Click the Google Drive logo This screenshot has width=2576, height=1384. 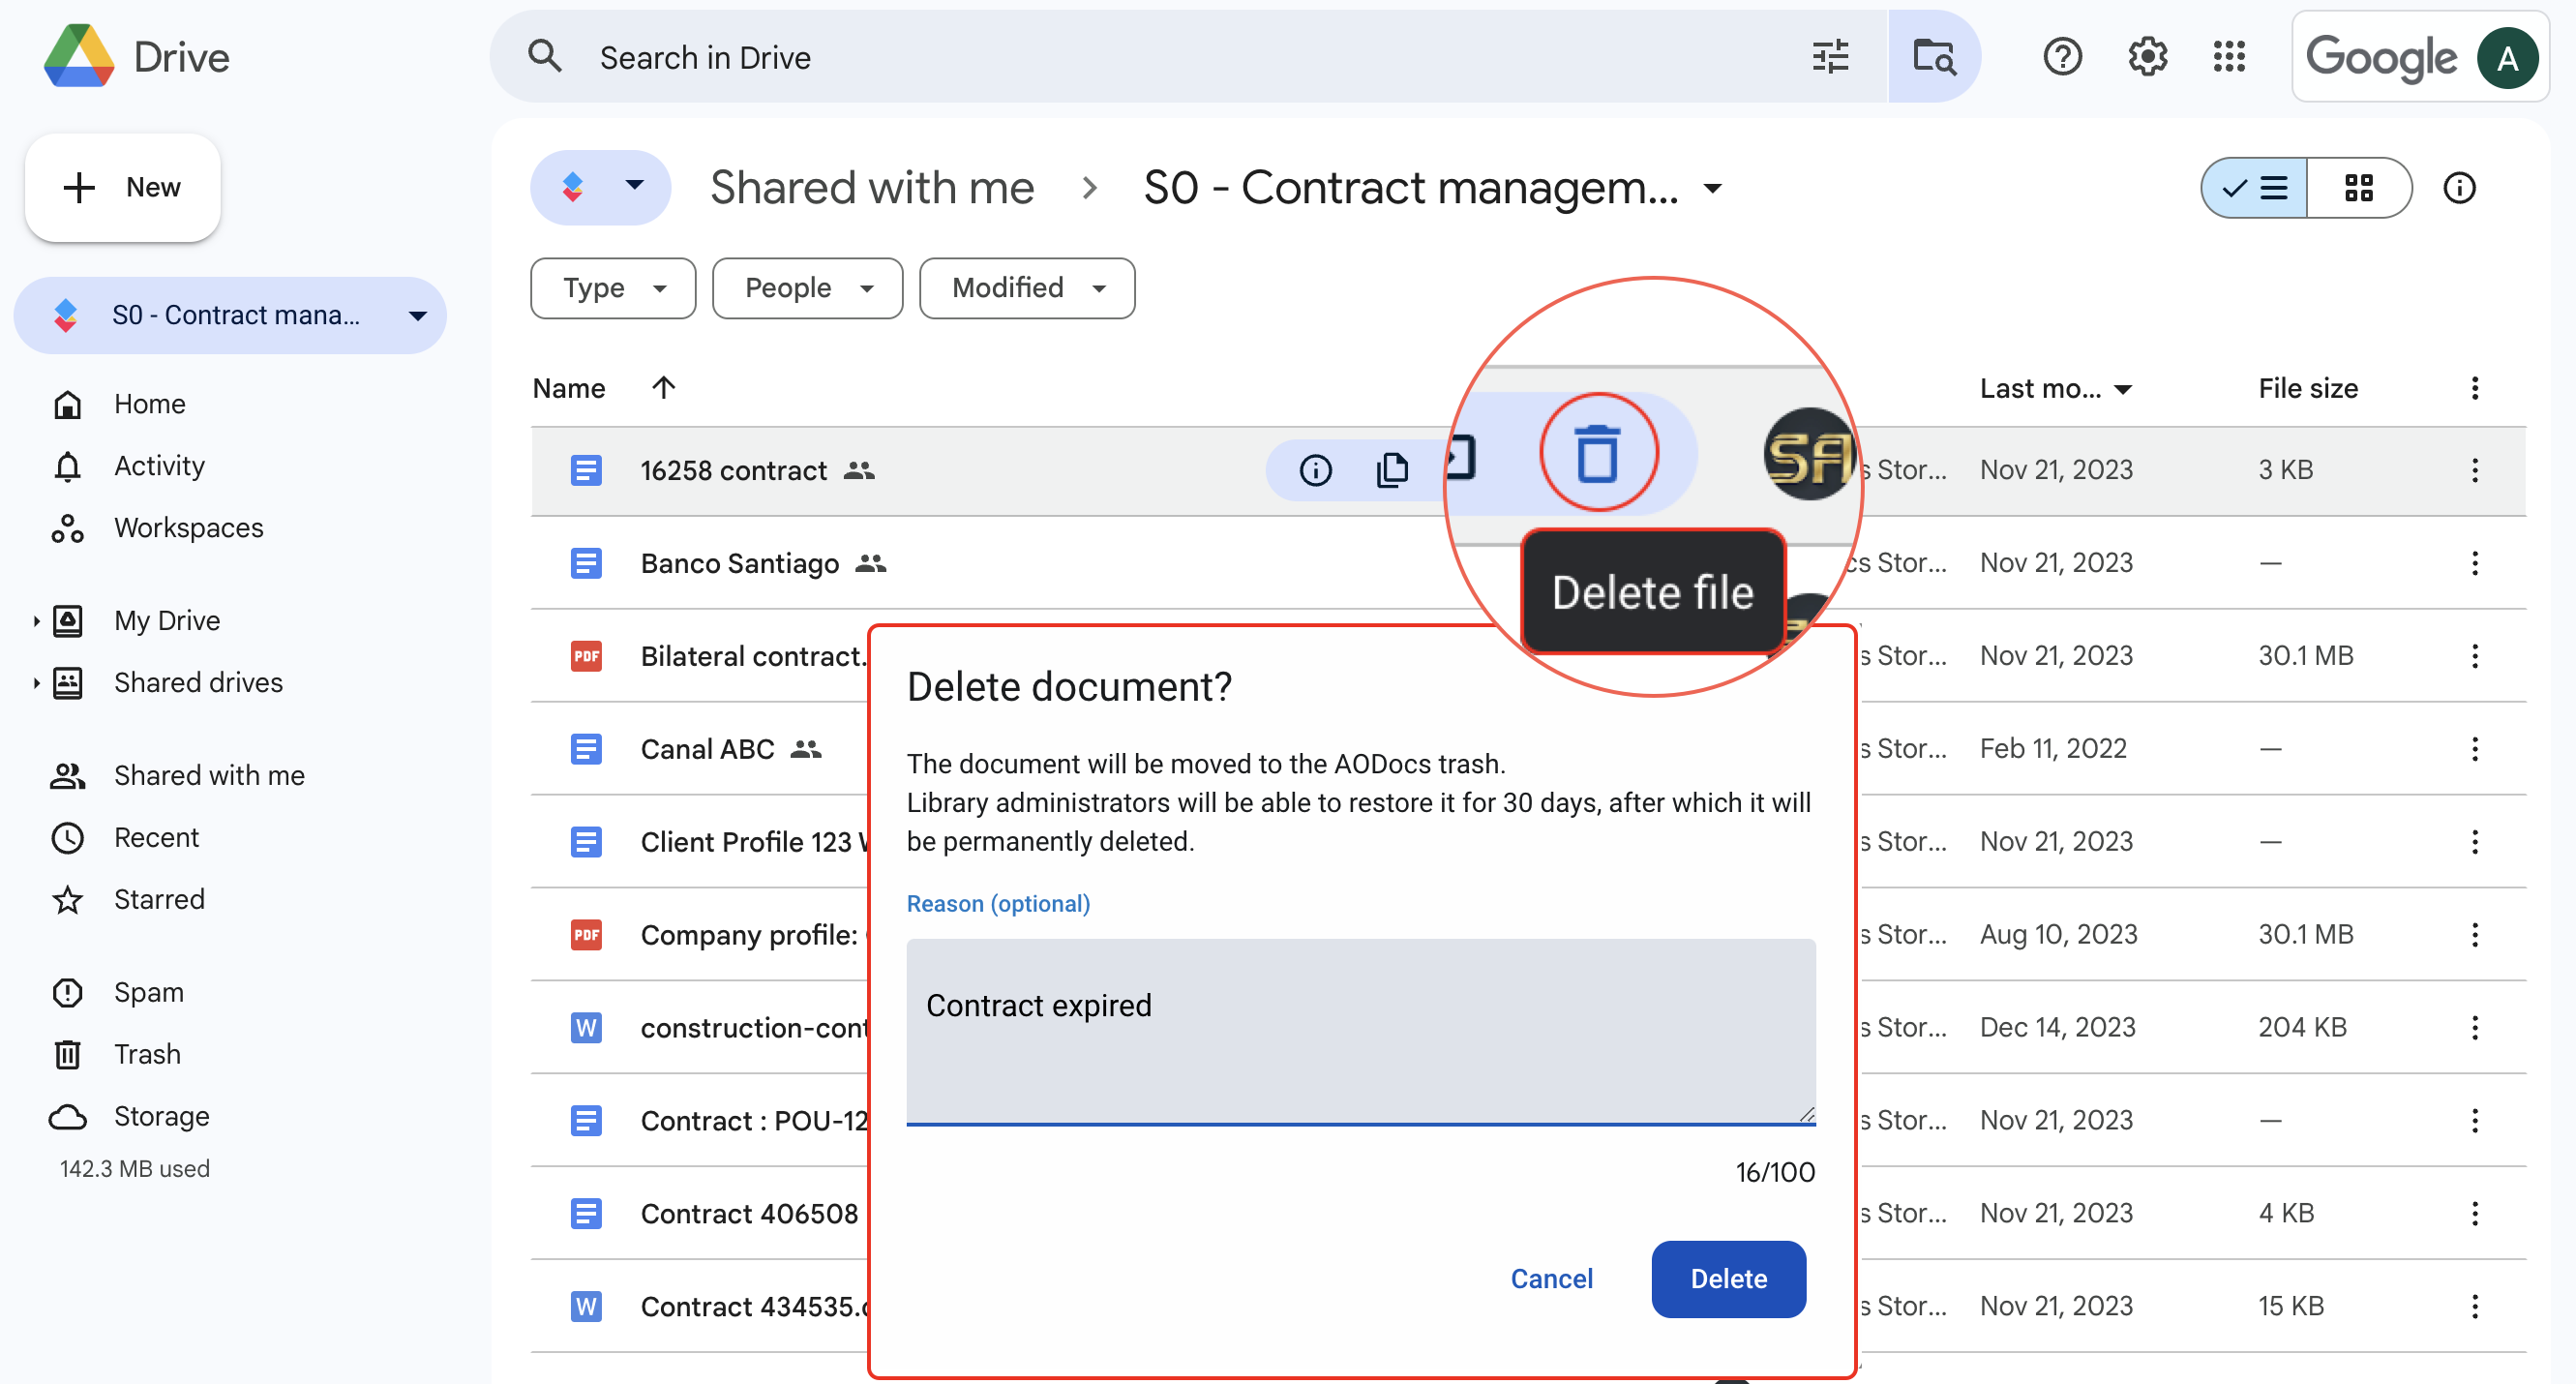pos(79,57)
